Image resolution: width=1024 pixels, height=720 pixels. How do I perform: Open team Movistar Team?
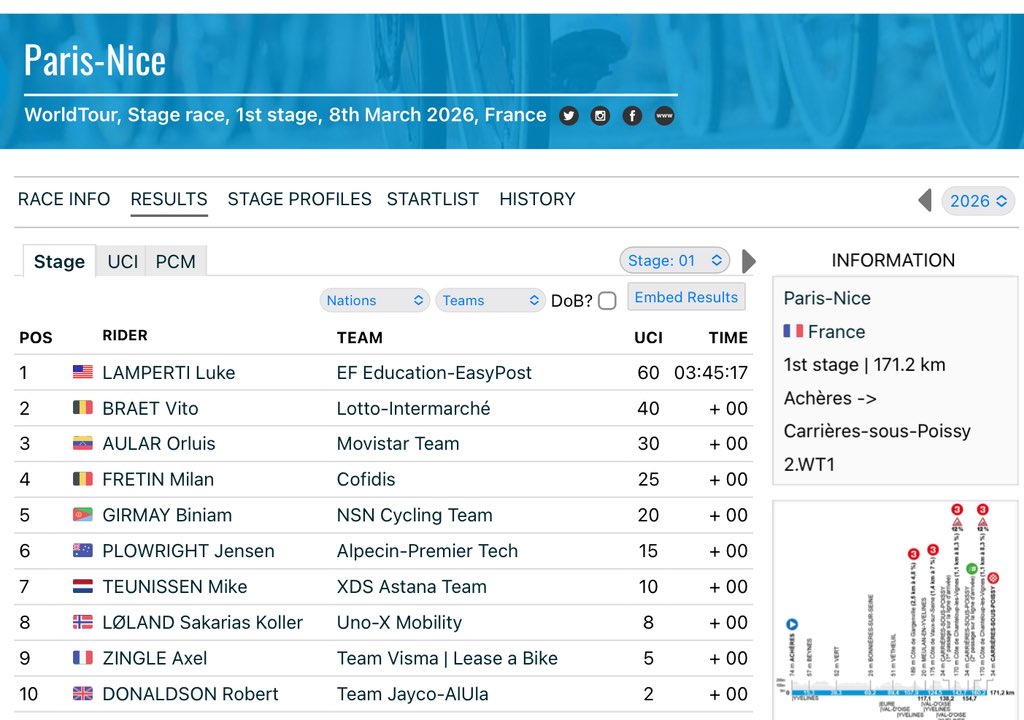398,444
